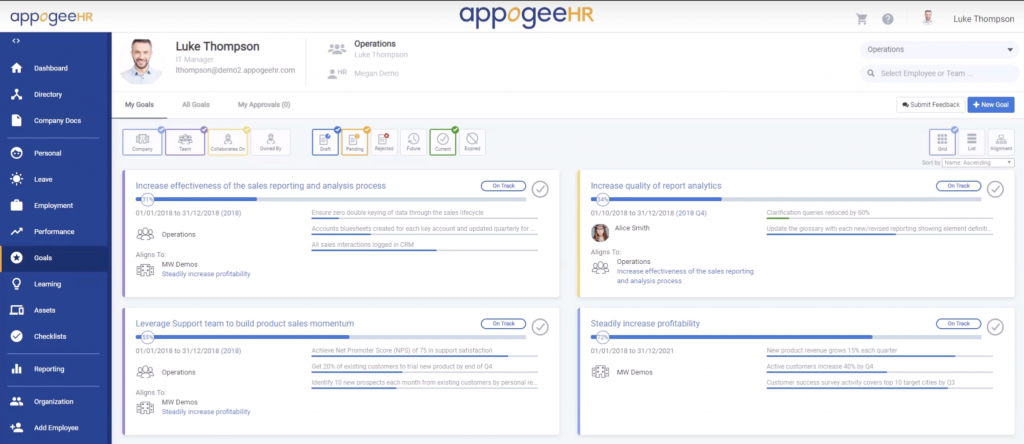Open the Assets devices icon
Viewport: 1024px width, 444px height.
16,310
